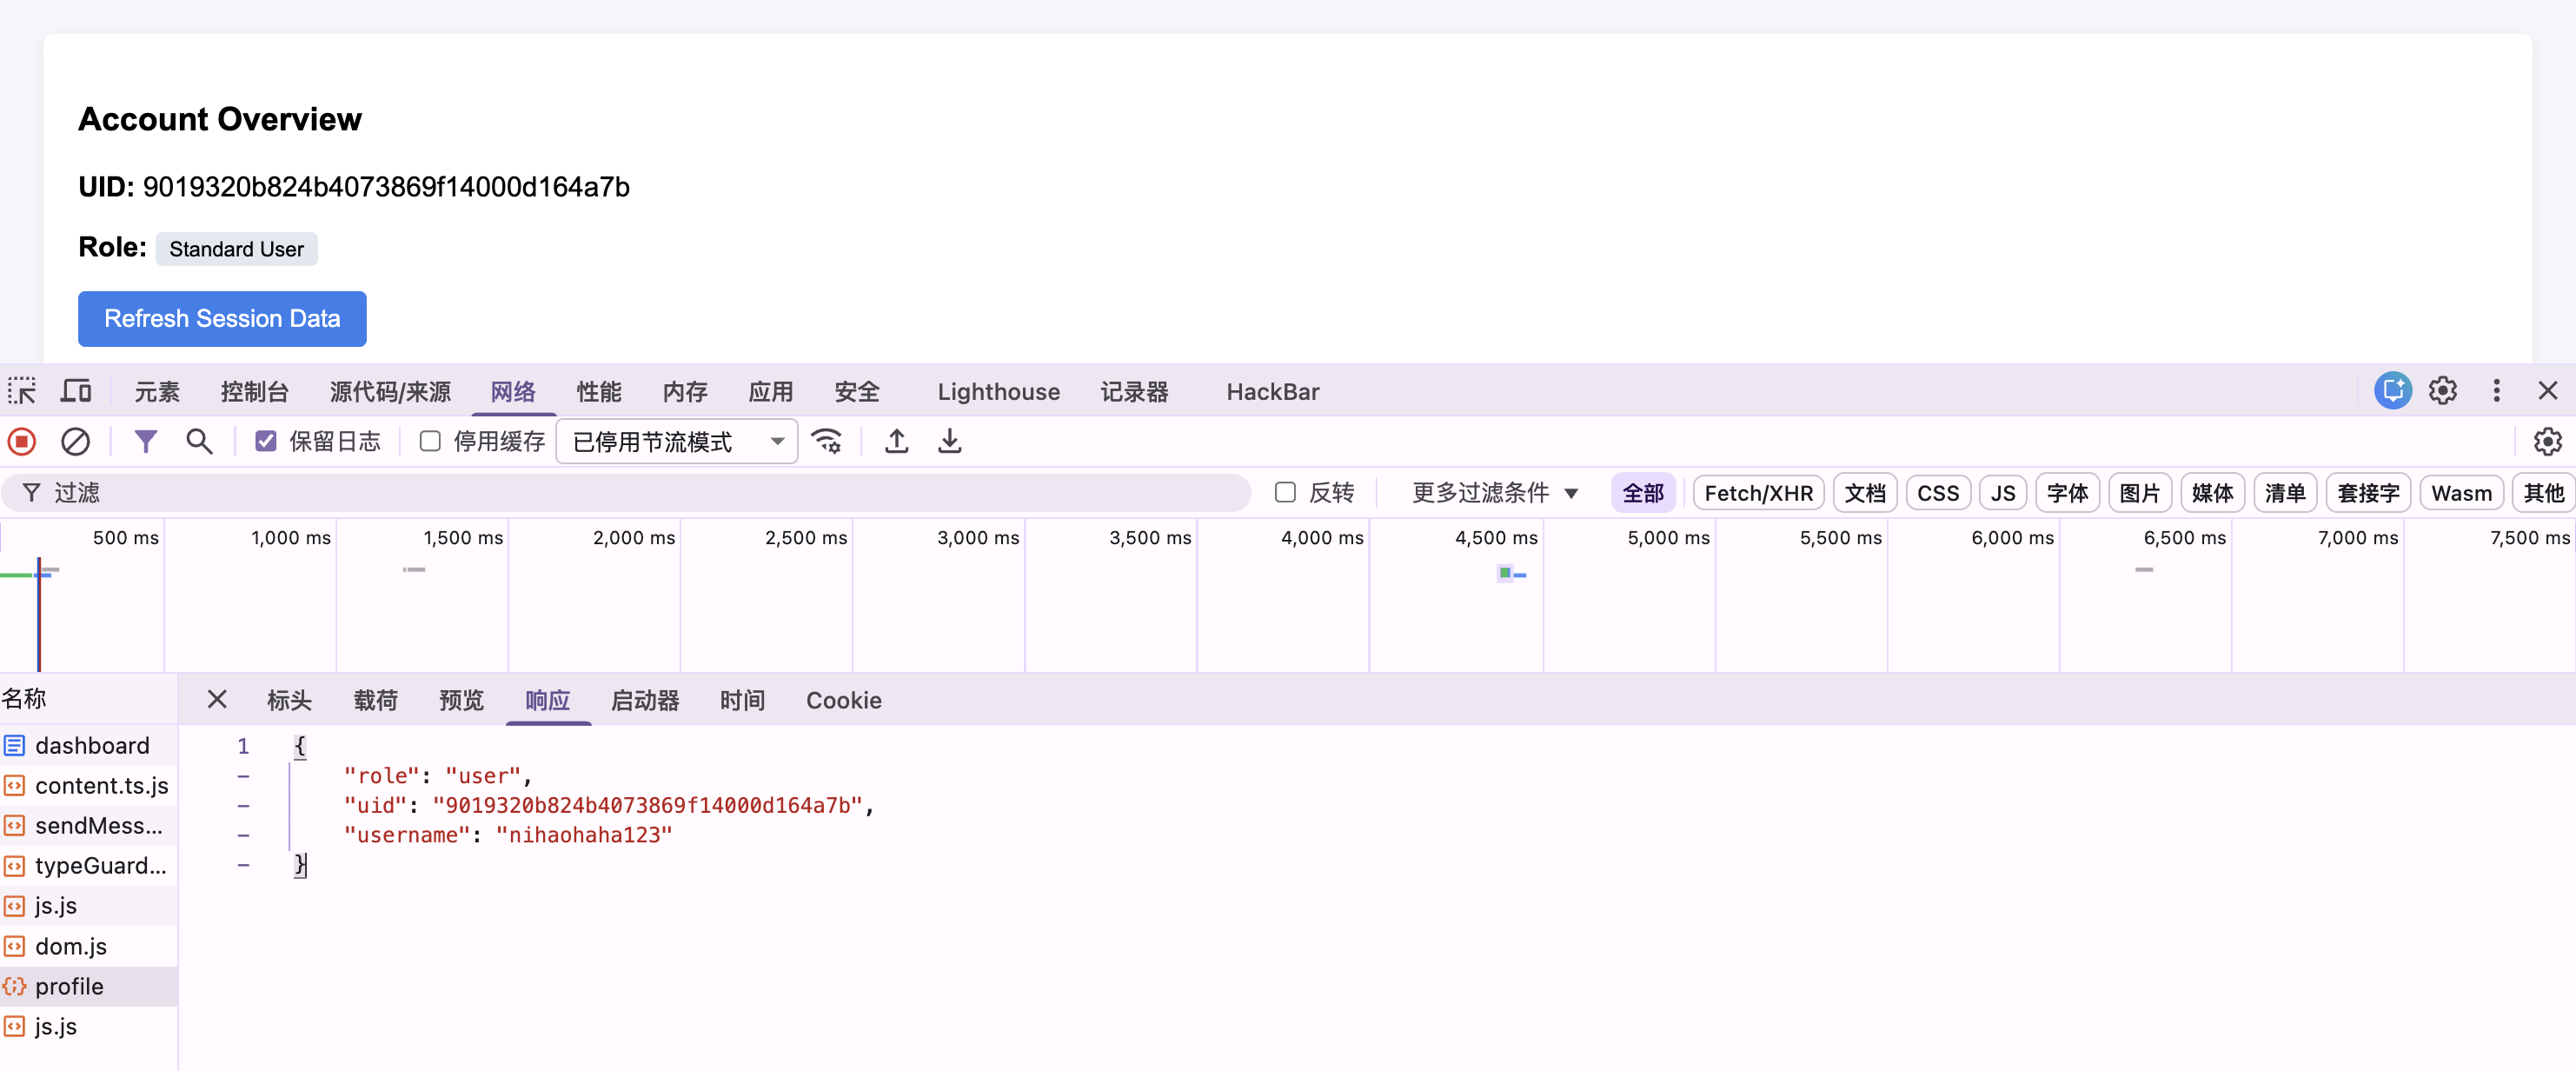Viewport: 2576px width, 1071px height.
Task: Select the inspect element tool
Action: pos(21,391)
